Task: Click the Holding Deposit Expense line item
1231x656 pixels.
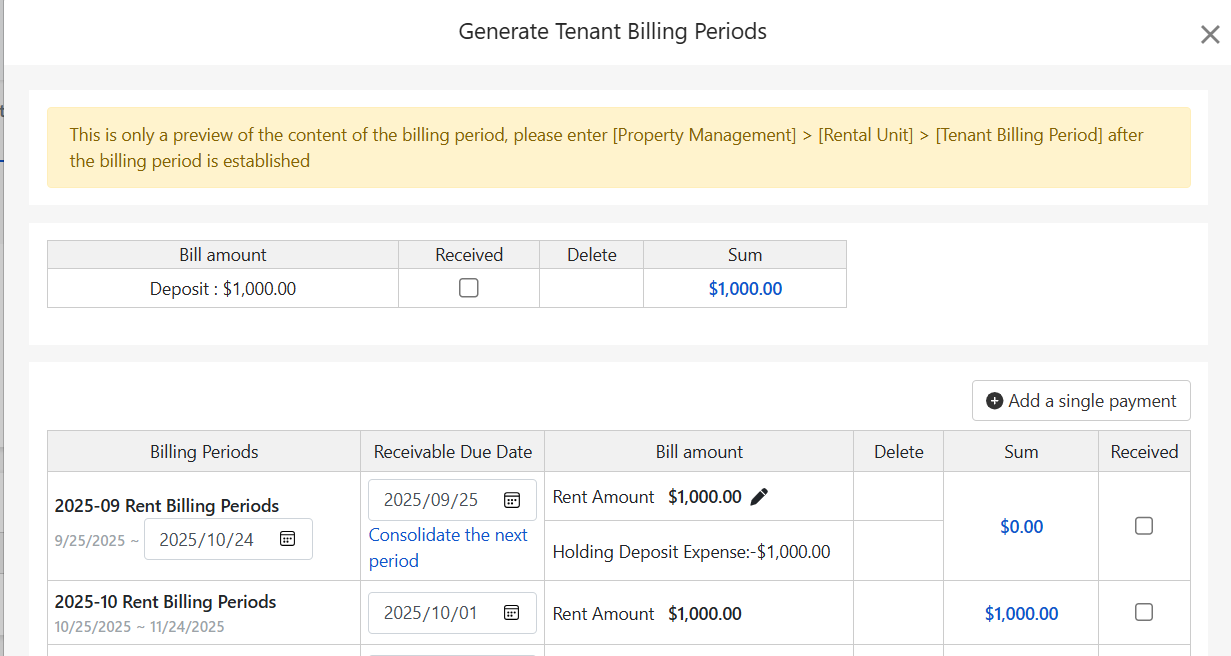Action: coord(691,551)
